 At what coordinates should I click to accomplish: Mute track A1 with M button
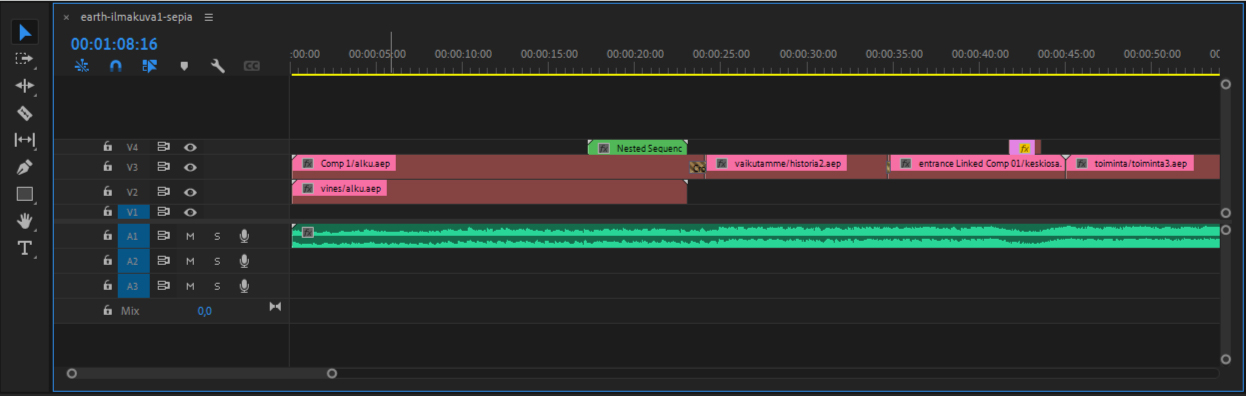coord(190,236)
